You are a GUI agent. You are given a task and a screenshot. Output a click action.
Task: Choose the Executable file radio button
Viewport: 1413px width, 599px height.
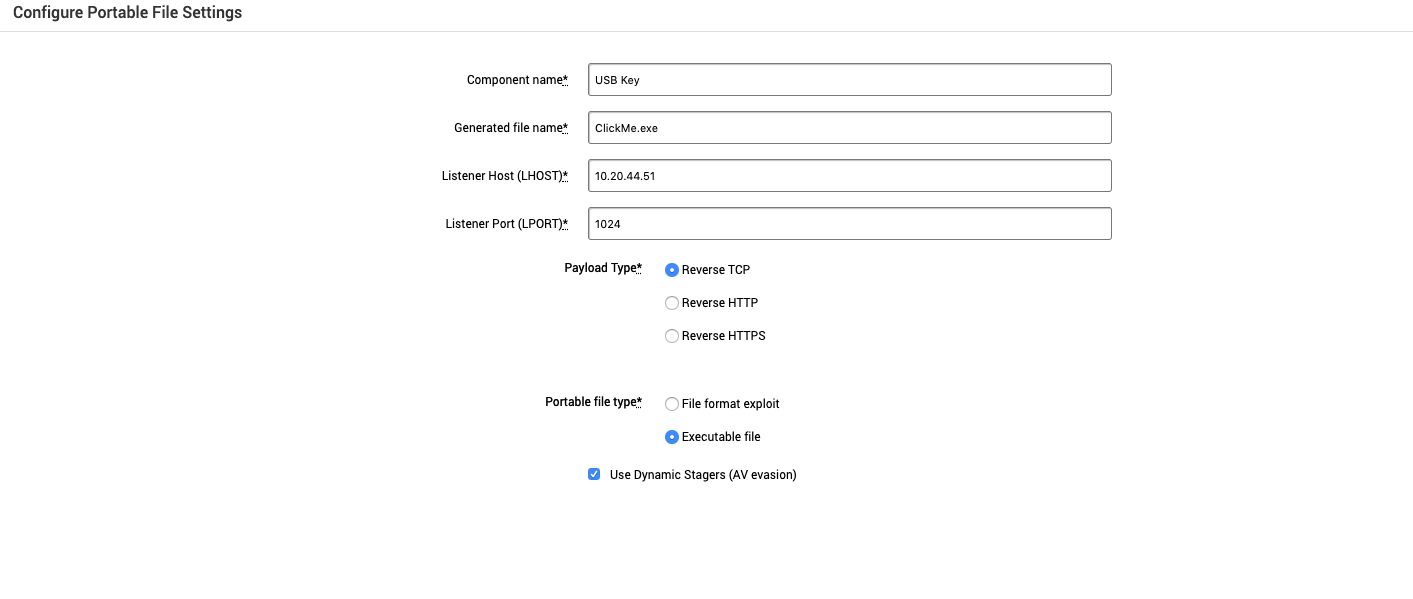coord(672,437)
